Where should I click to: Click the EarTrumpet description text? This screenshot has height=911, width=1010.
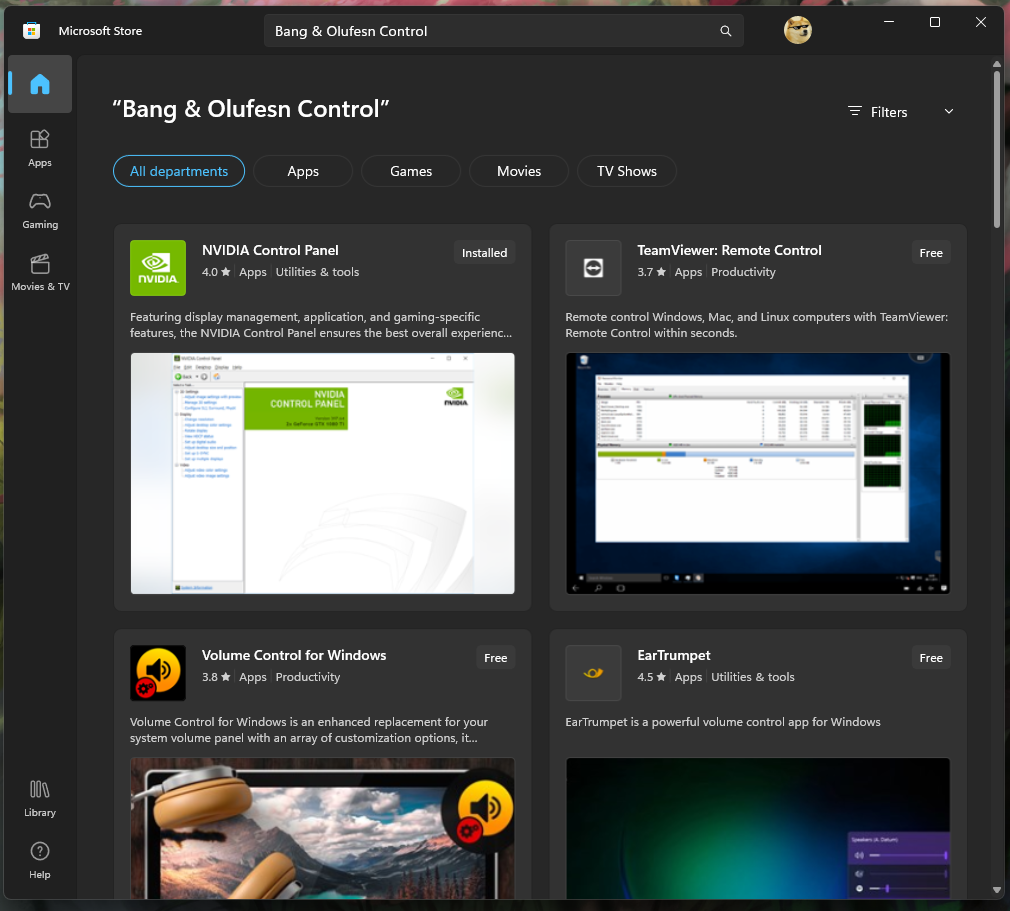[723, 722]
